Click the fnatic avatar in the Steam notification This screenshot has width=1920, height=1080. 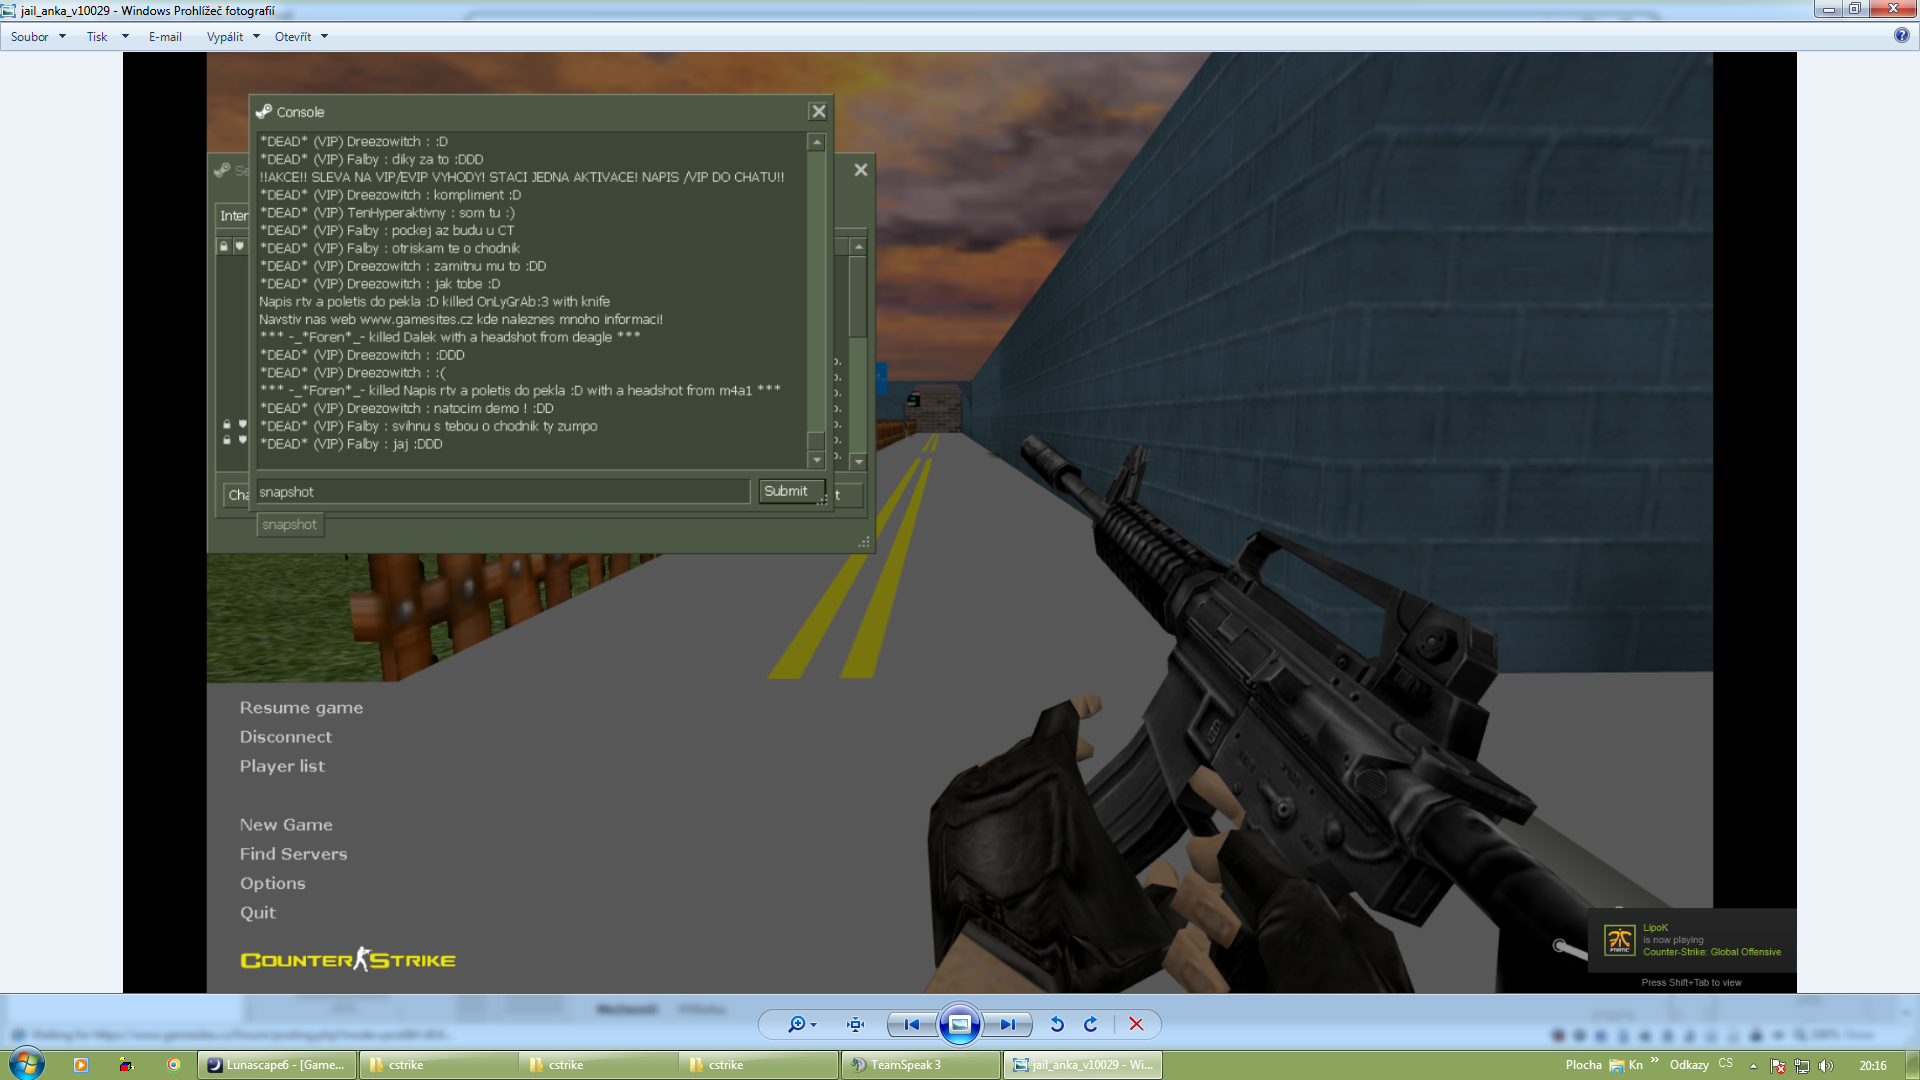click(1619, 940)
